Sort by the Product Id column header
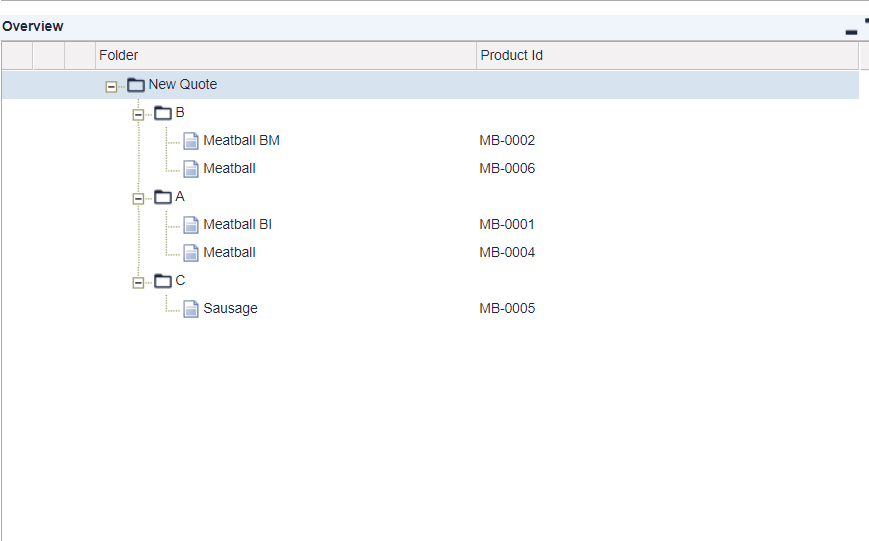Screen dimensions: 869x541 click(666, 56)
